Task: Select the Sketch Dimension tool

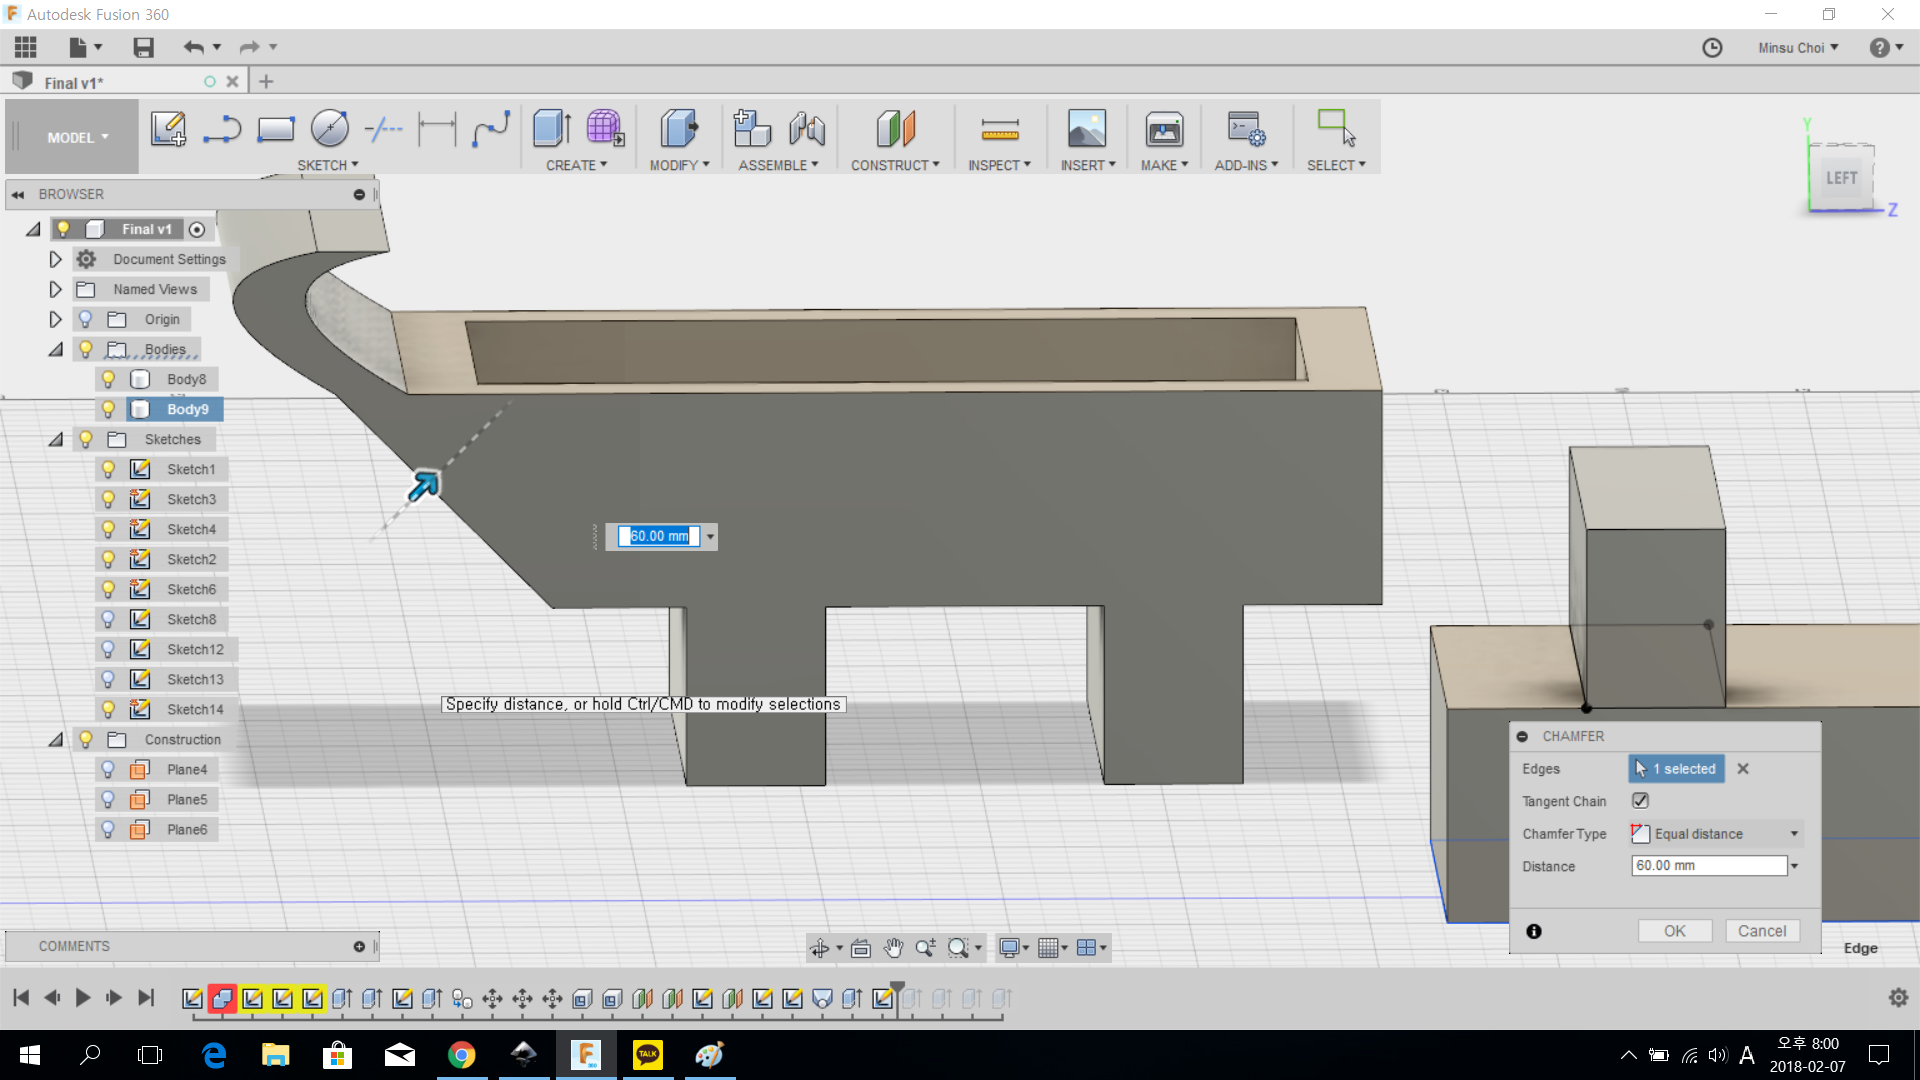Action: point(437,129)
